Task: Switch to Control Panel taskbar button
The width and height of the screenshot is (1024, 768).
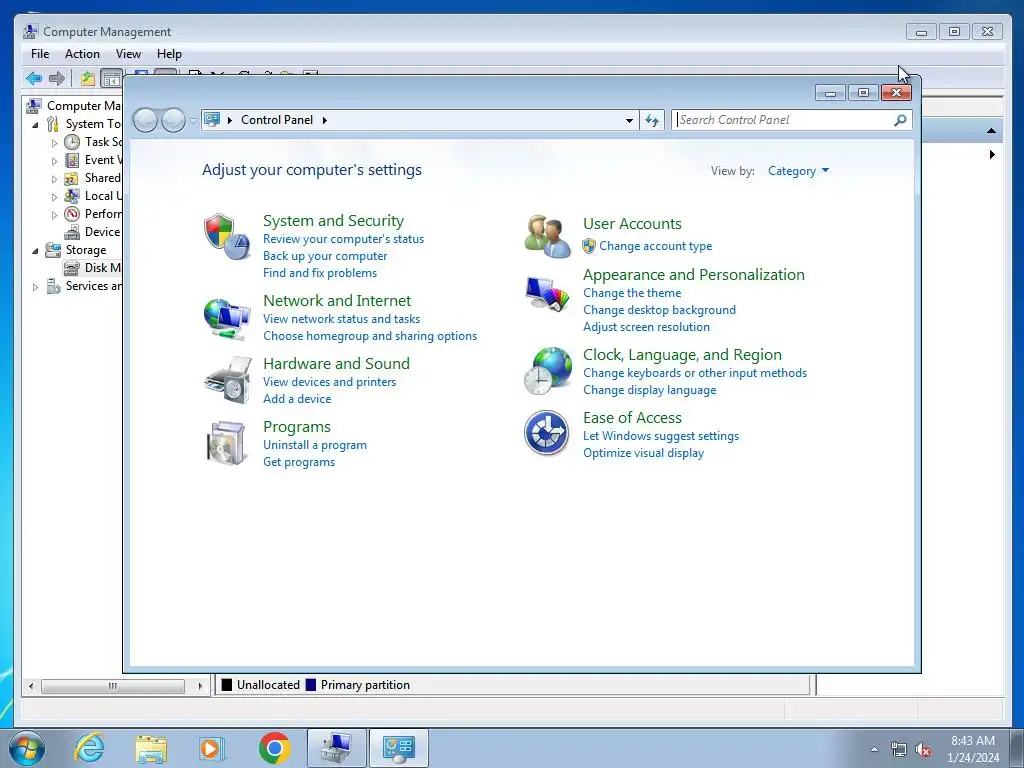Action: [x=399, y=748]
